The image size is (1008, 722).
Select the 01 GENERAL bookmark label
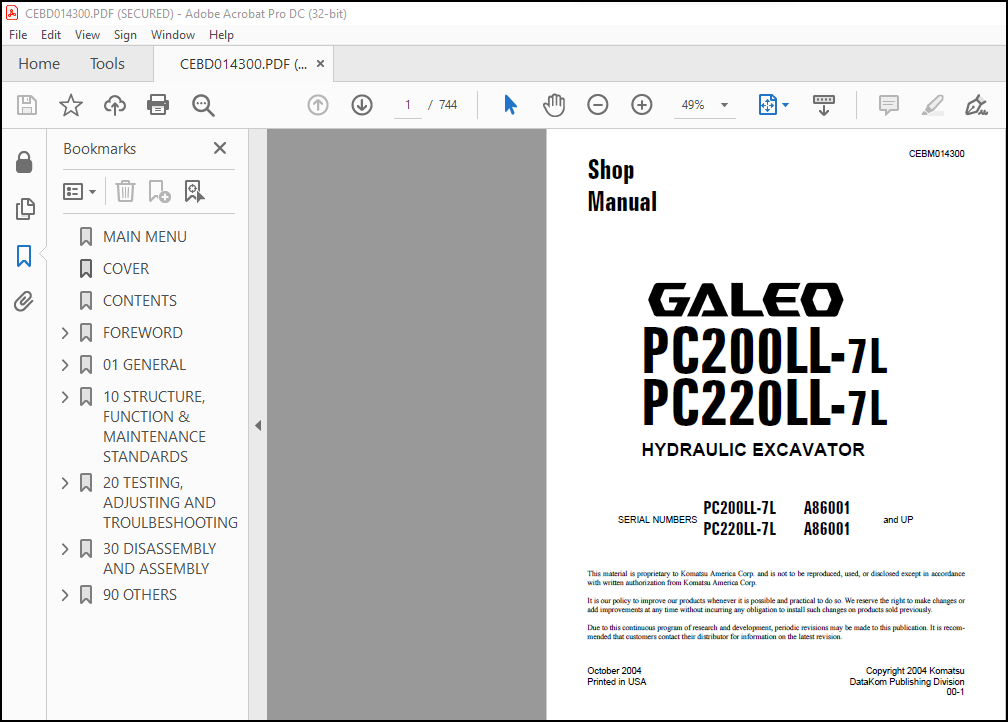[x=145, y=365]
